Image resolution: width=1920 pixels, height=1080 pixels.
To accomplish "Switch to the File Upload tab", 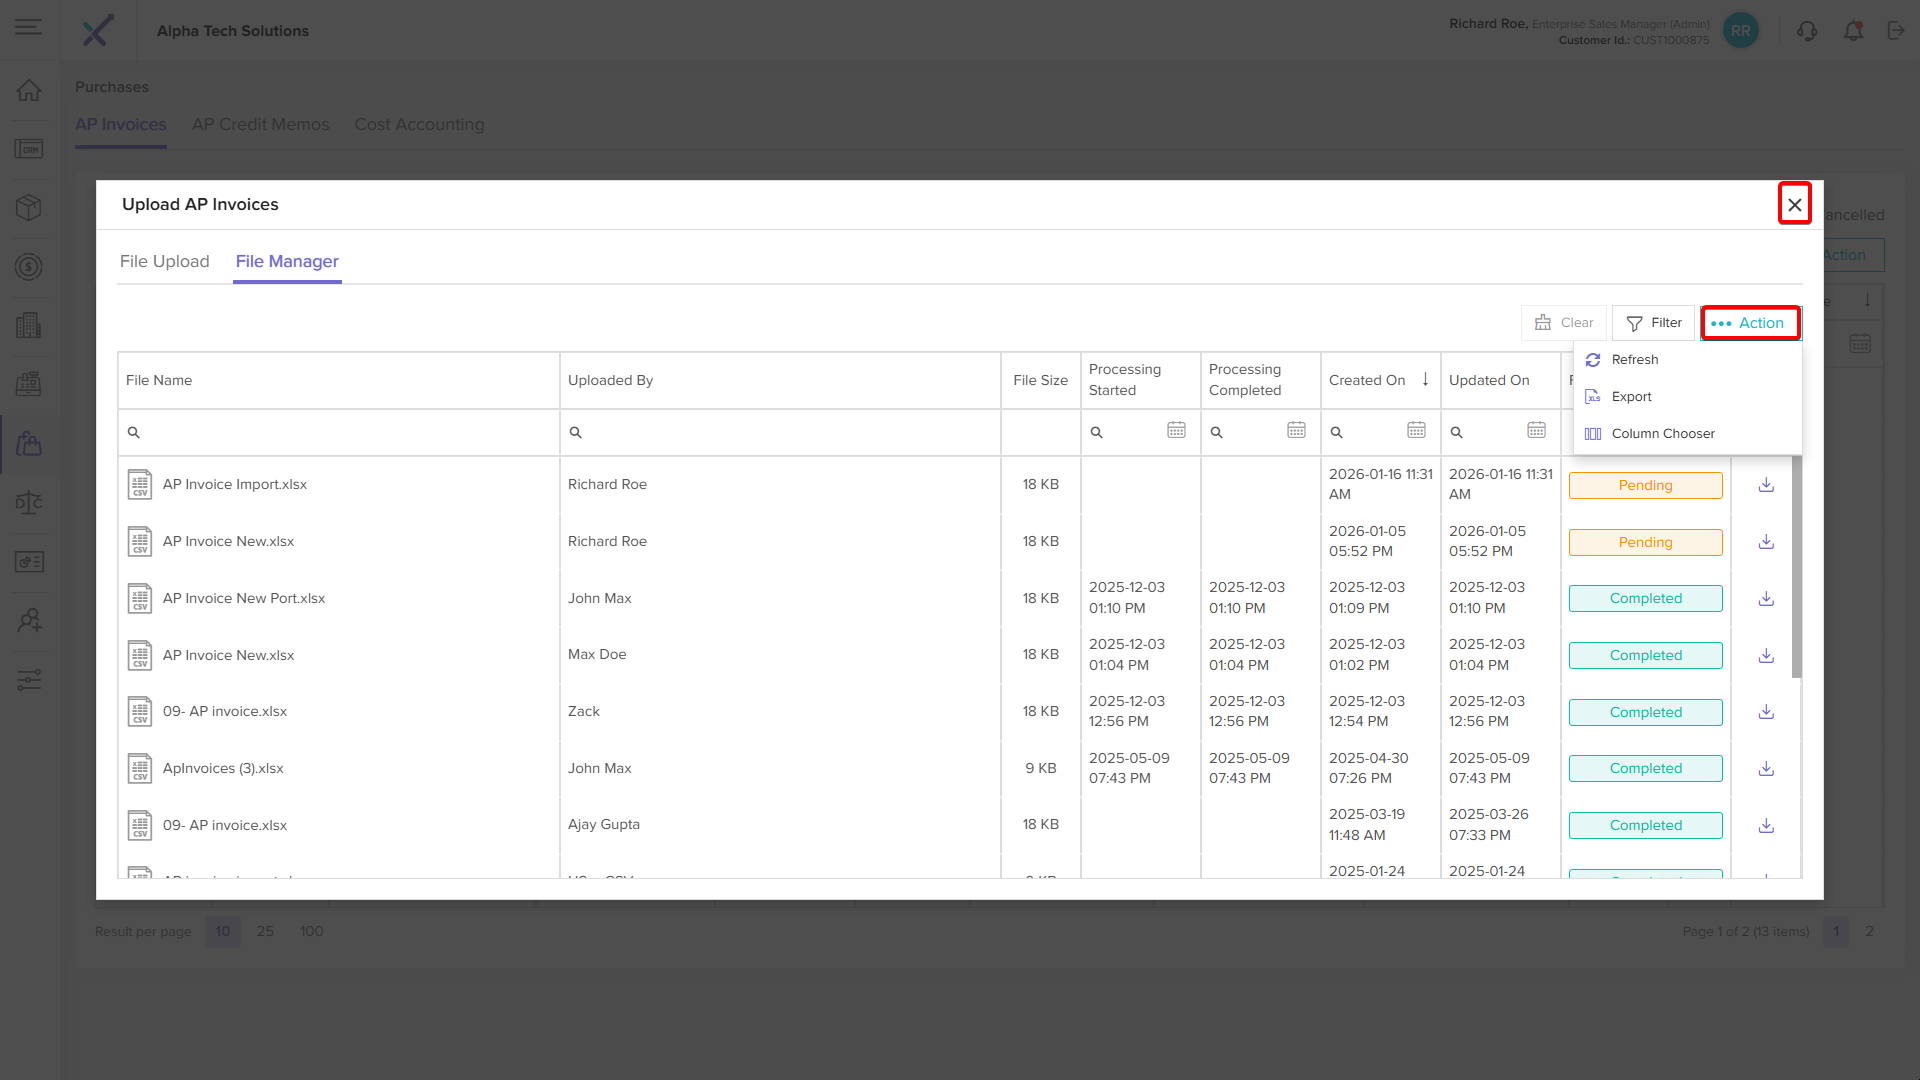I will click(165, 261).
